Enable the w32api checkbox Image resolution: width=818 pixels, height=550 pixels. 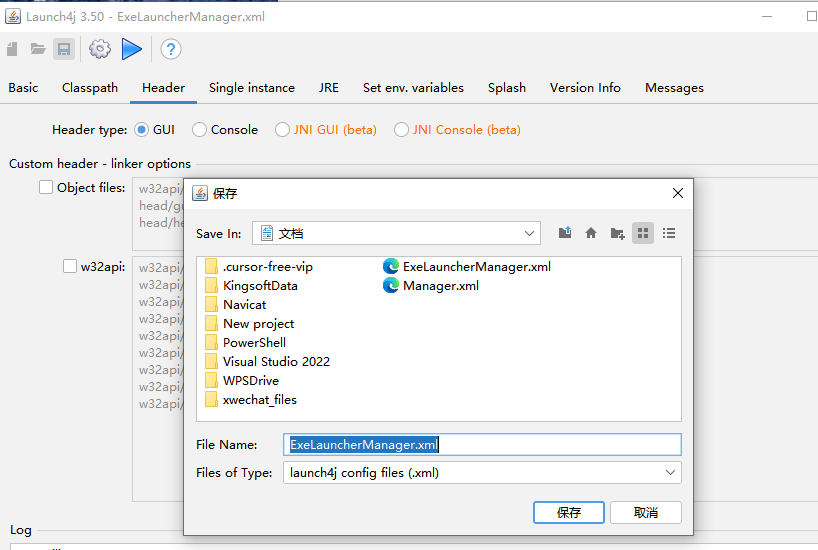tap(70, 266)
